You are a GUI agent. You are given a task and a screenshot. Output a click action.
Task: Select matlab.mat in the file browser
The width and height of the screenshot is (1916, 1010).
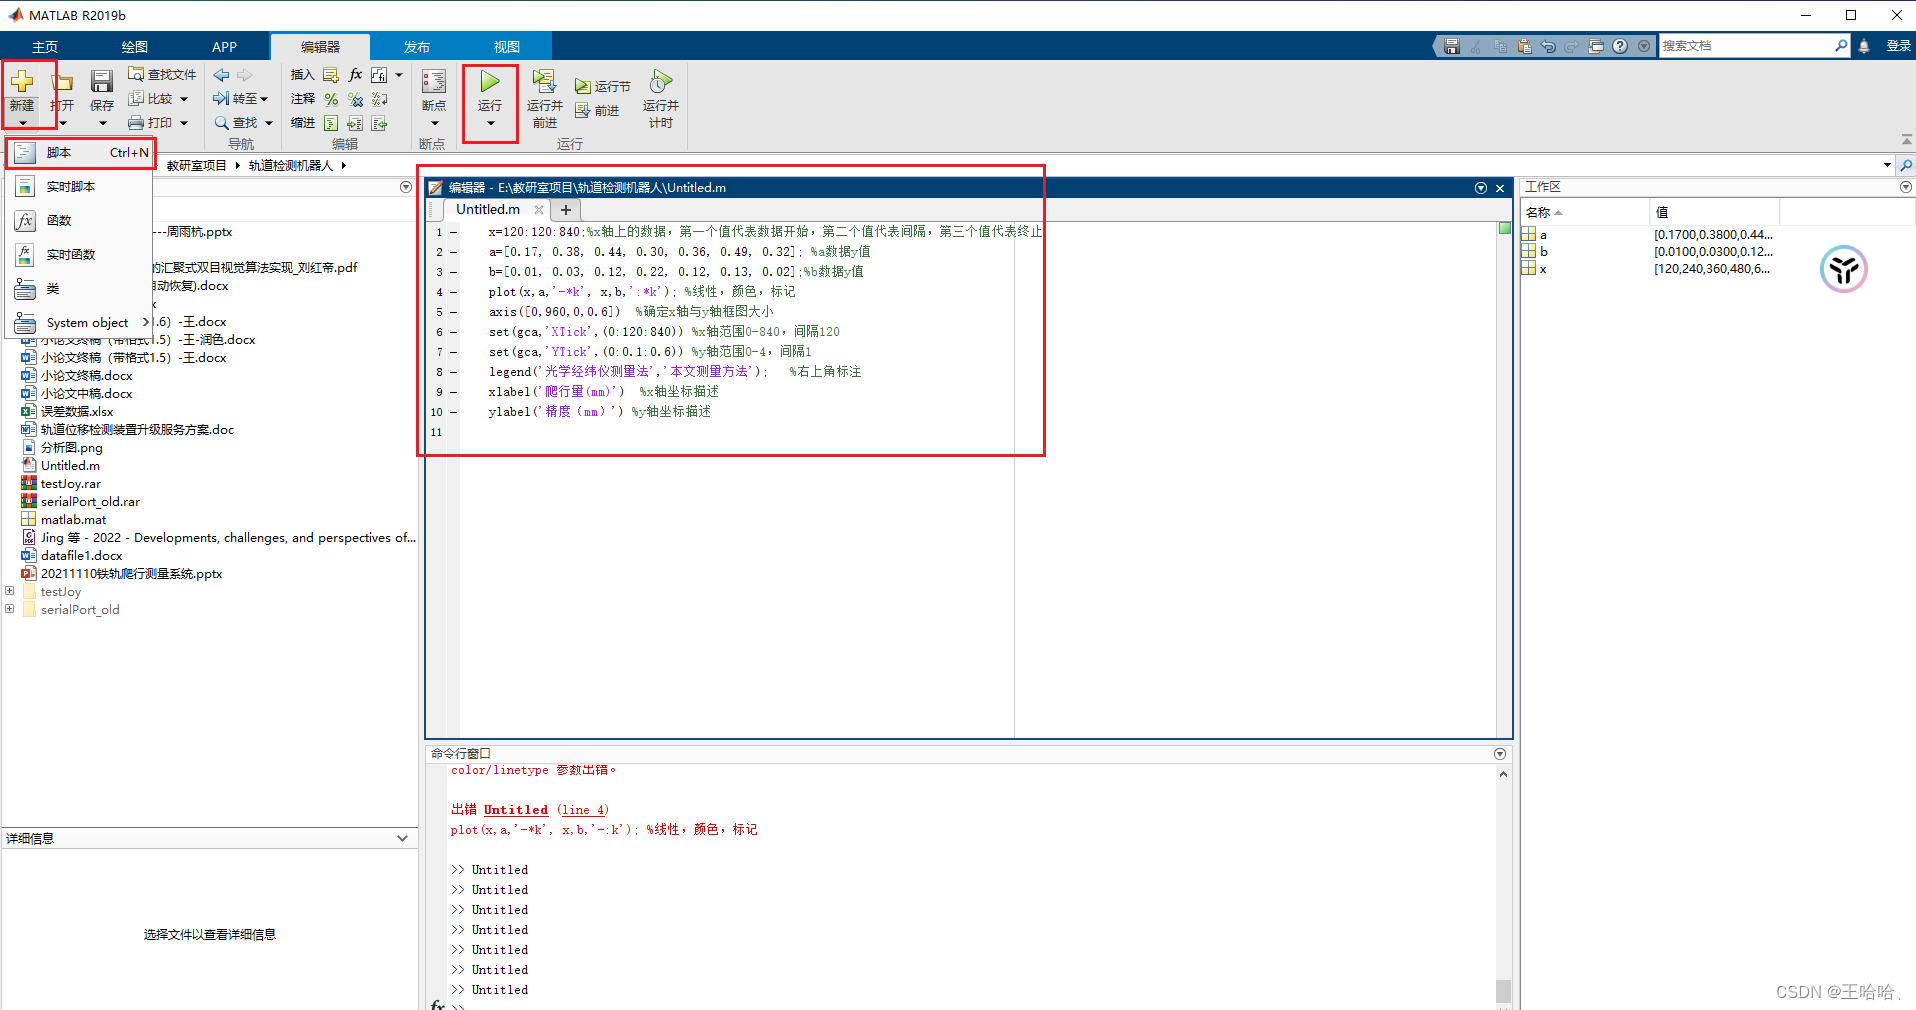tap(73, 520)
